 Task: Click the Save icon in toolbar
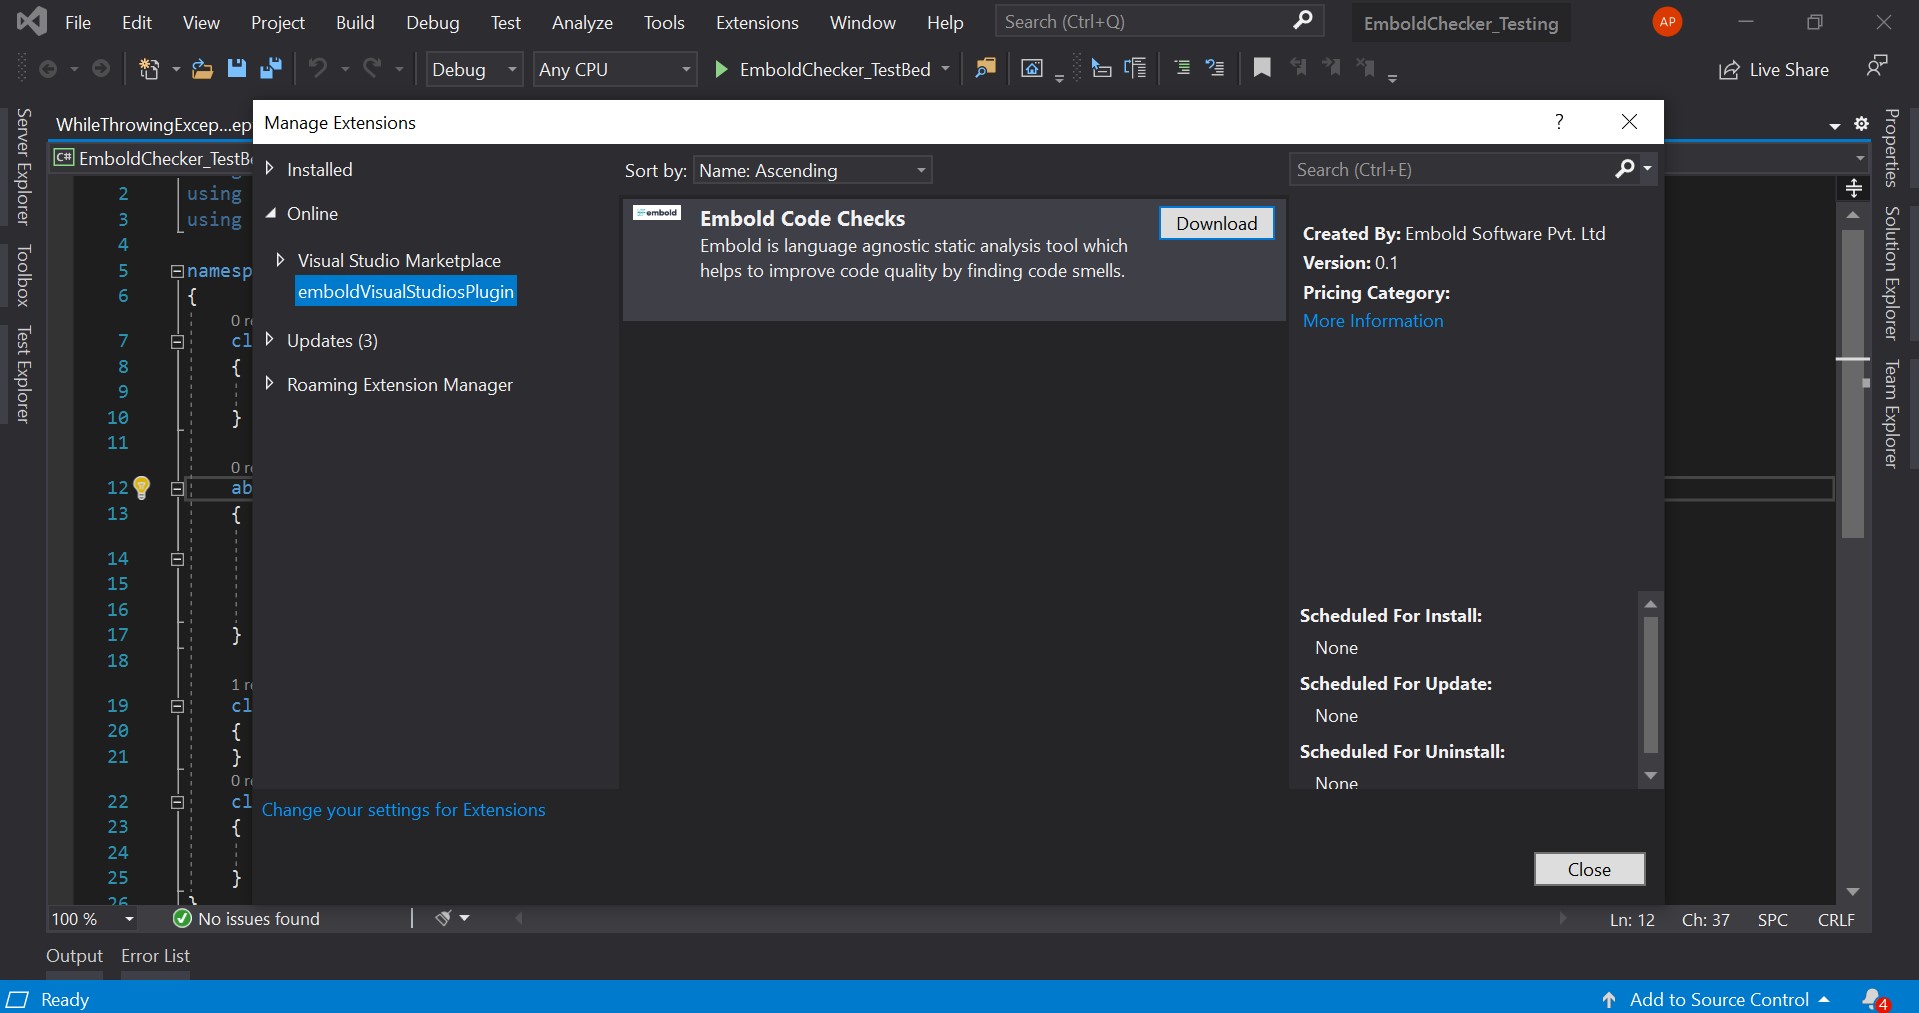(237, 68)
